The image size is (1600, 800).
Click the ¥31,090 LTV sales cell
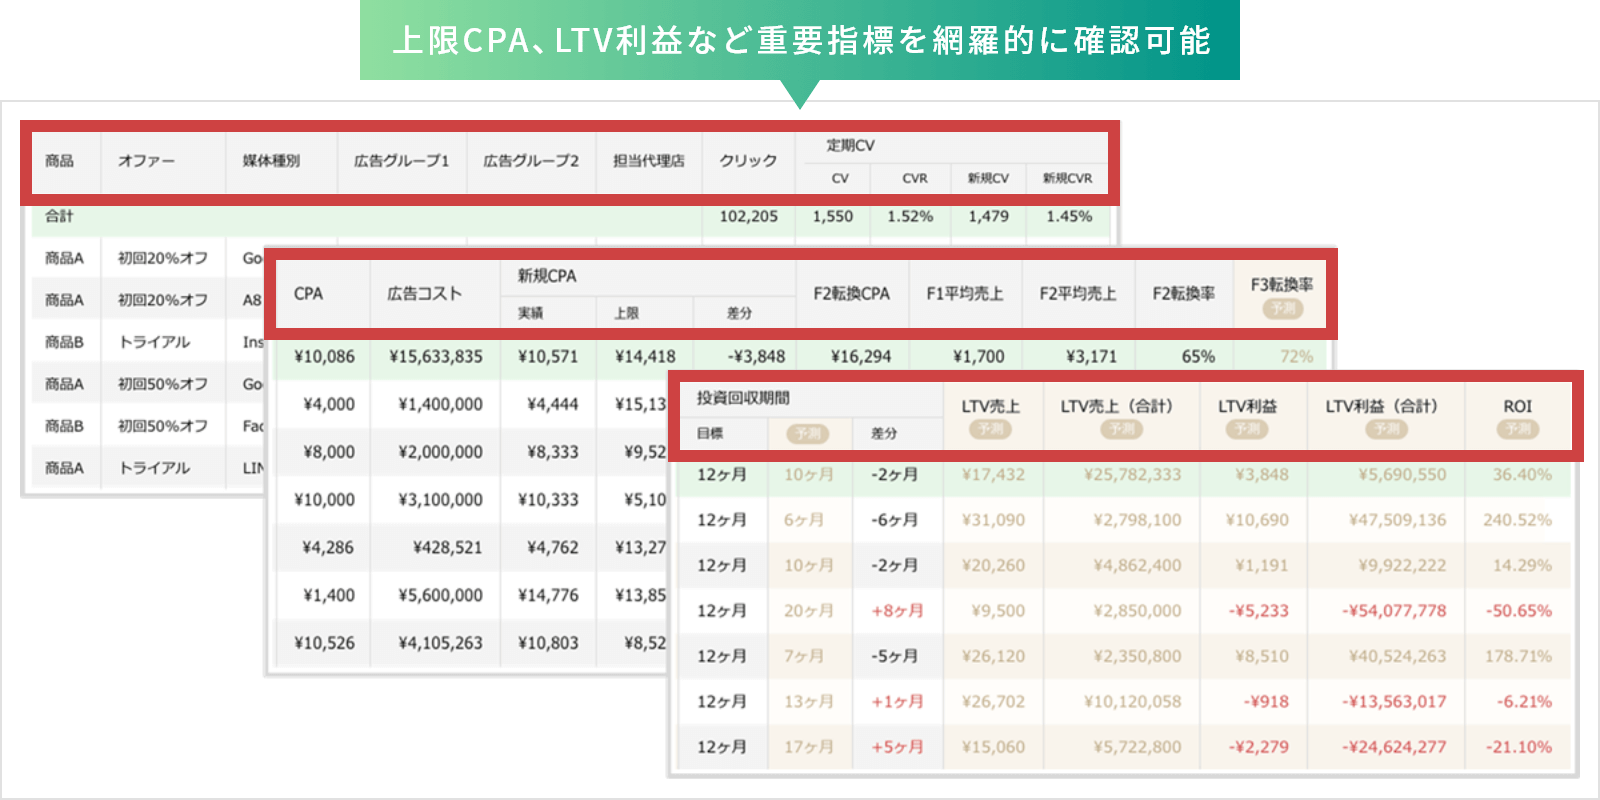click(993, 520)
